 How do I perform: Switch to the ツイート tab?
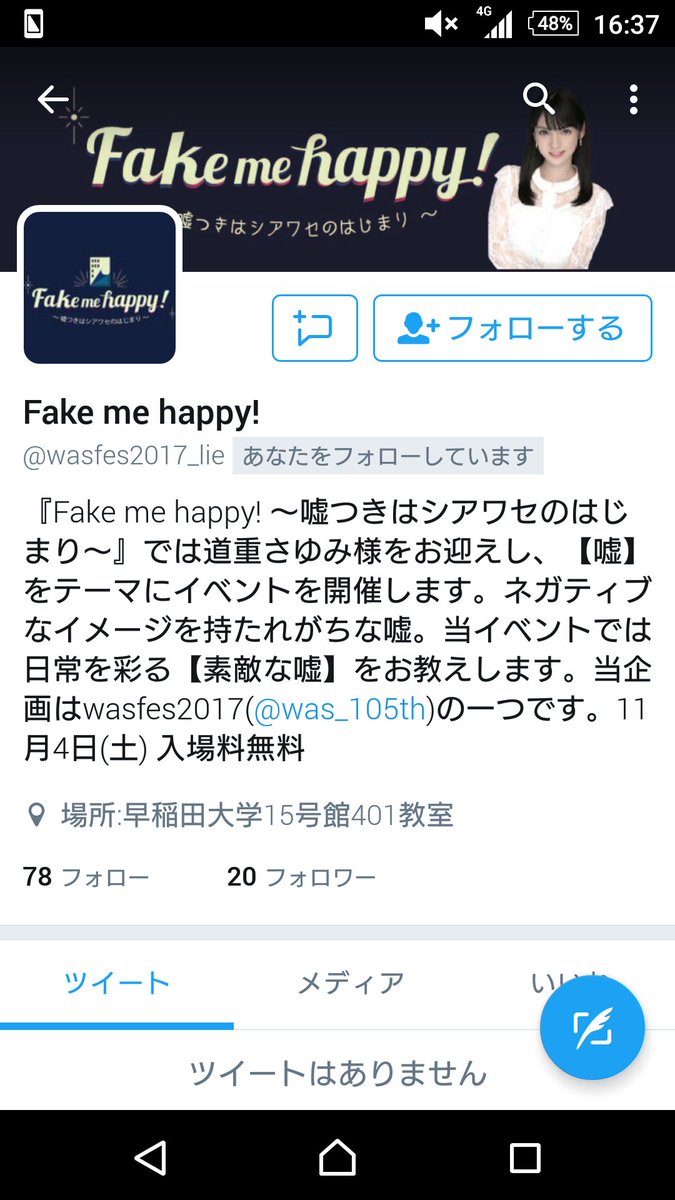pyautogui.click(x=117, y=983)
